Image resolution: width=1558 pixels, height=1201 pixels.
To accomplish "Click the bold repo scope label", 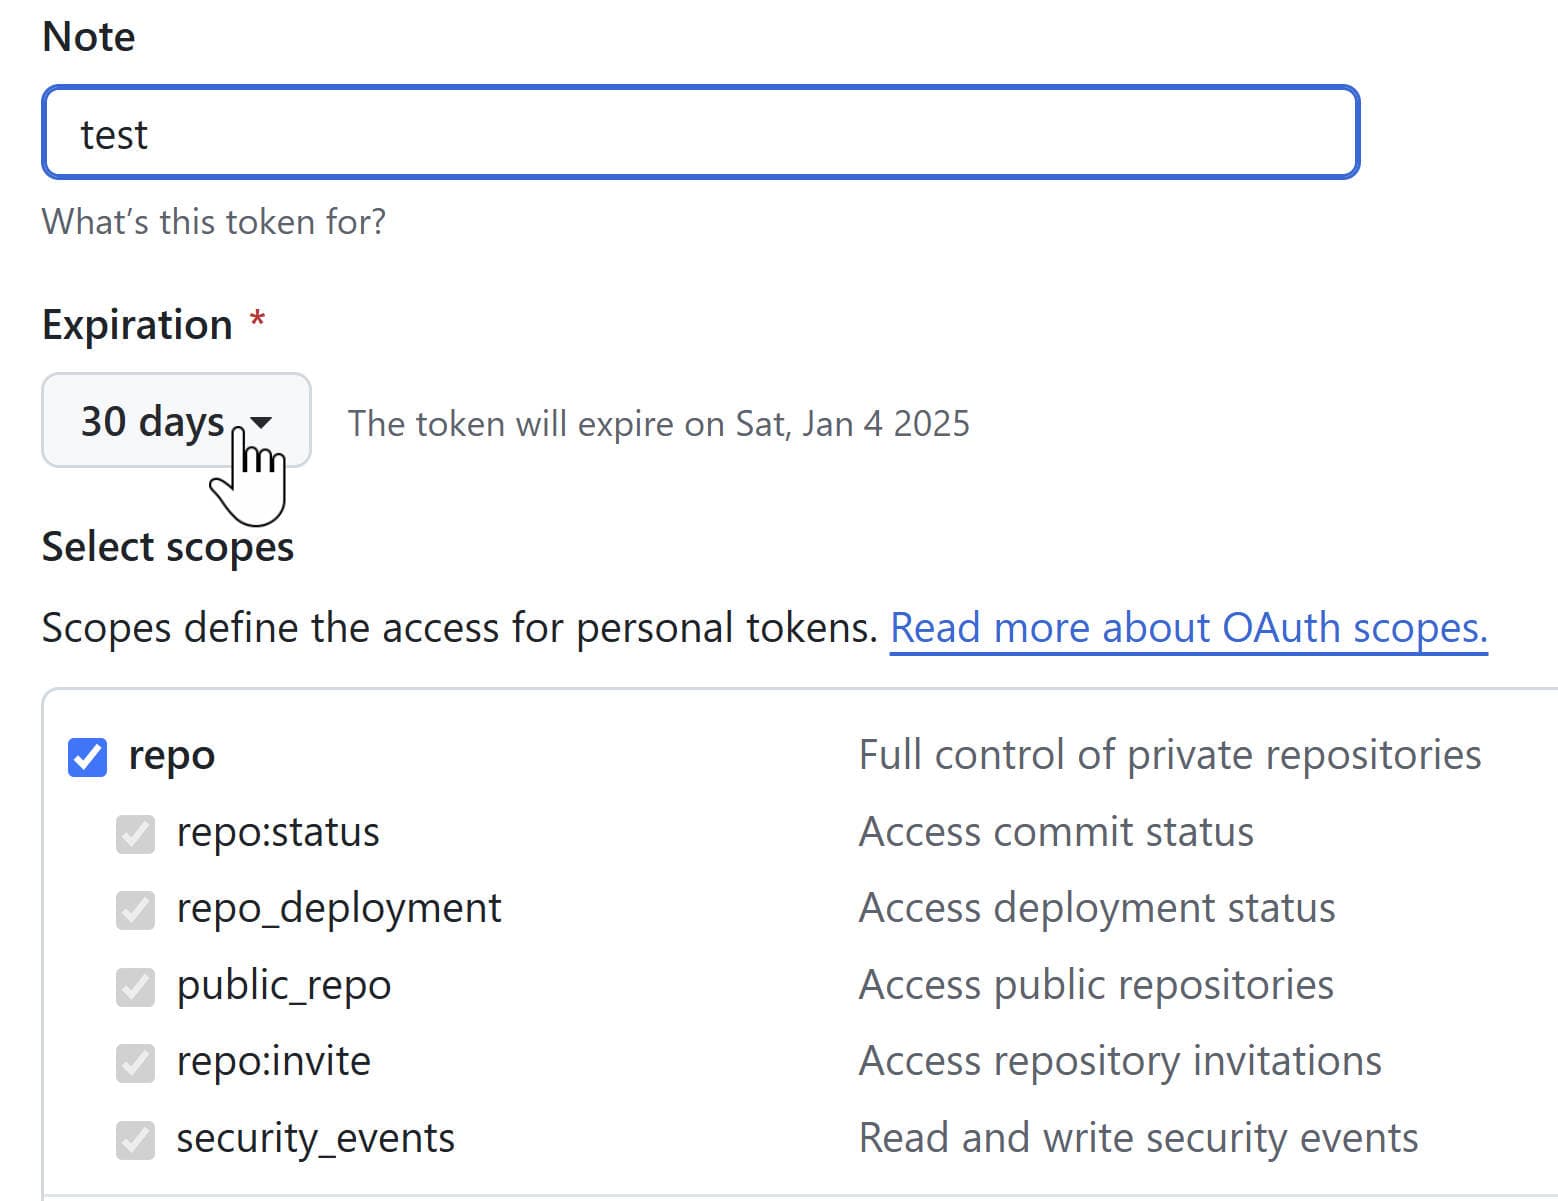I will tap(171, 756).
